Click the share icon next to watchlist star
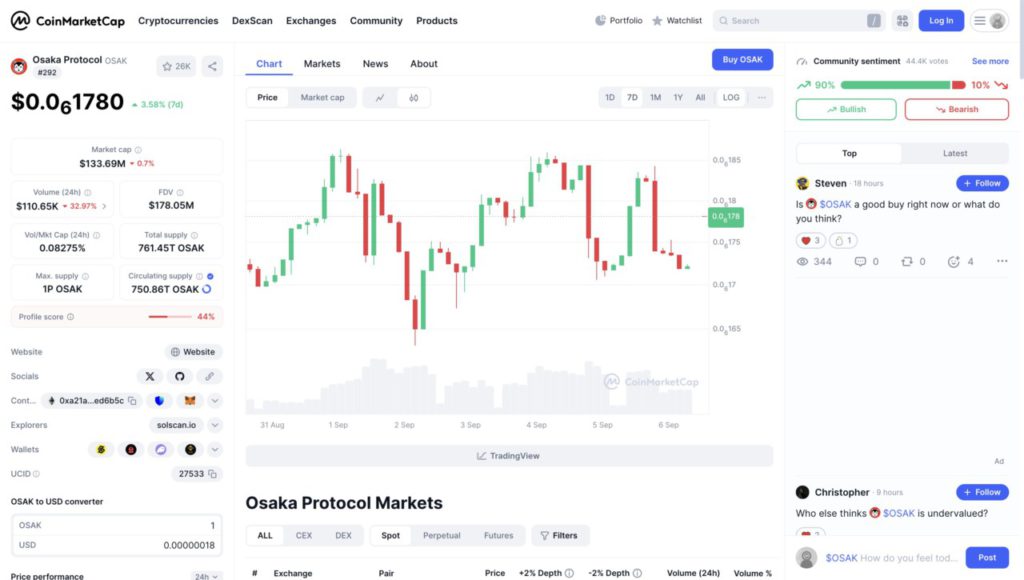This screenshot has width=1024, height=580. [x=212, y=66]
